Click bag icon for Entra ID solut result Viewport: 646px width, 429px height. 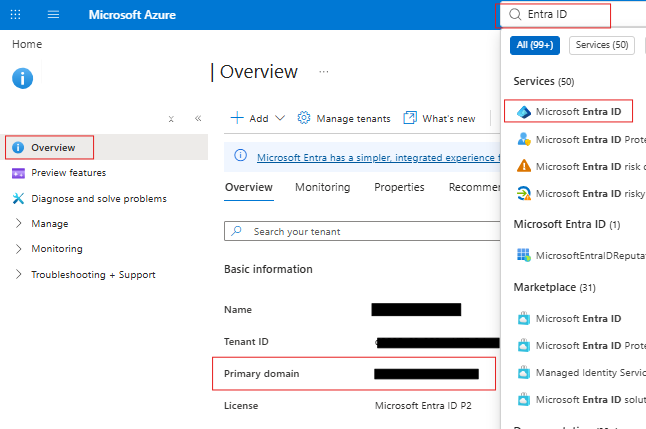point(524,399)
